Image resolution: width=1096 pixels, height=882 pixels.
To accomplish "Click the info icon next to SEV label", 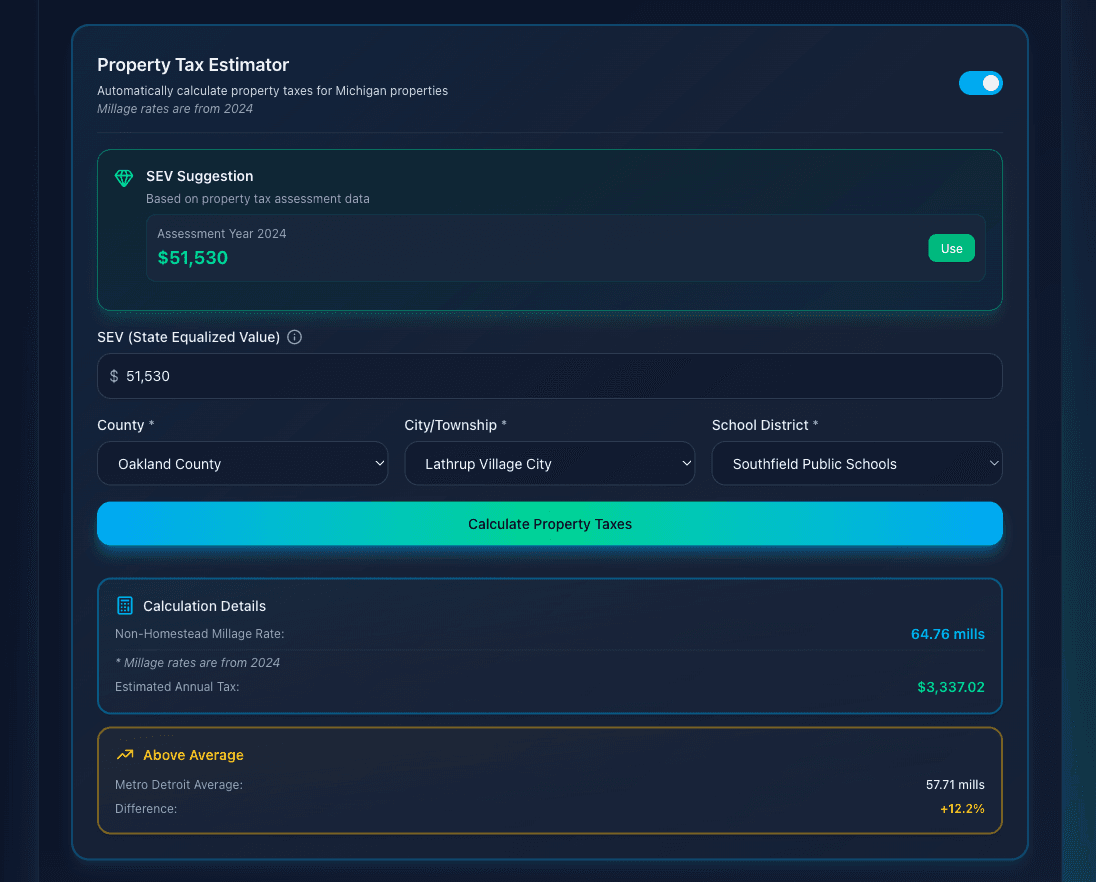I will click(294, 337).
